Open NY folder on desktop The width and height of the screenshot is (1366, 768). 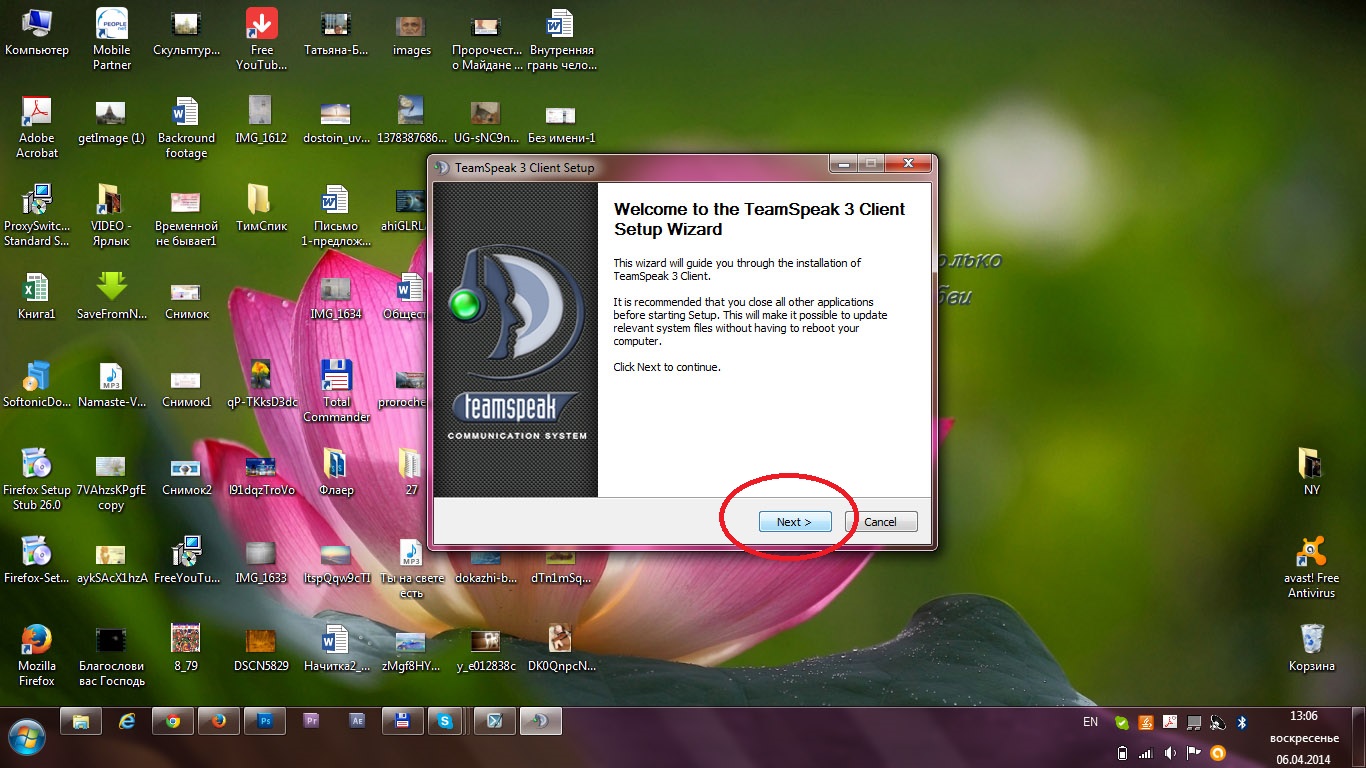(x=1311, y=471)
